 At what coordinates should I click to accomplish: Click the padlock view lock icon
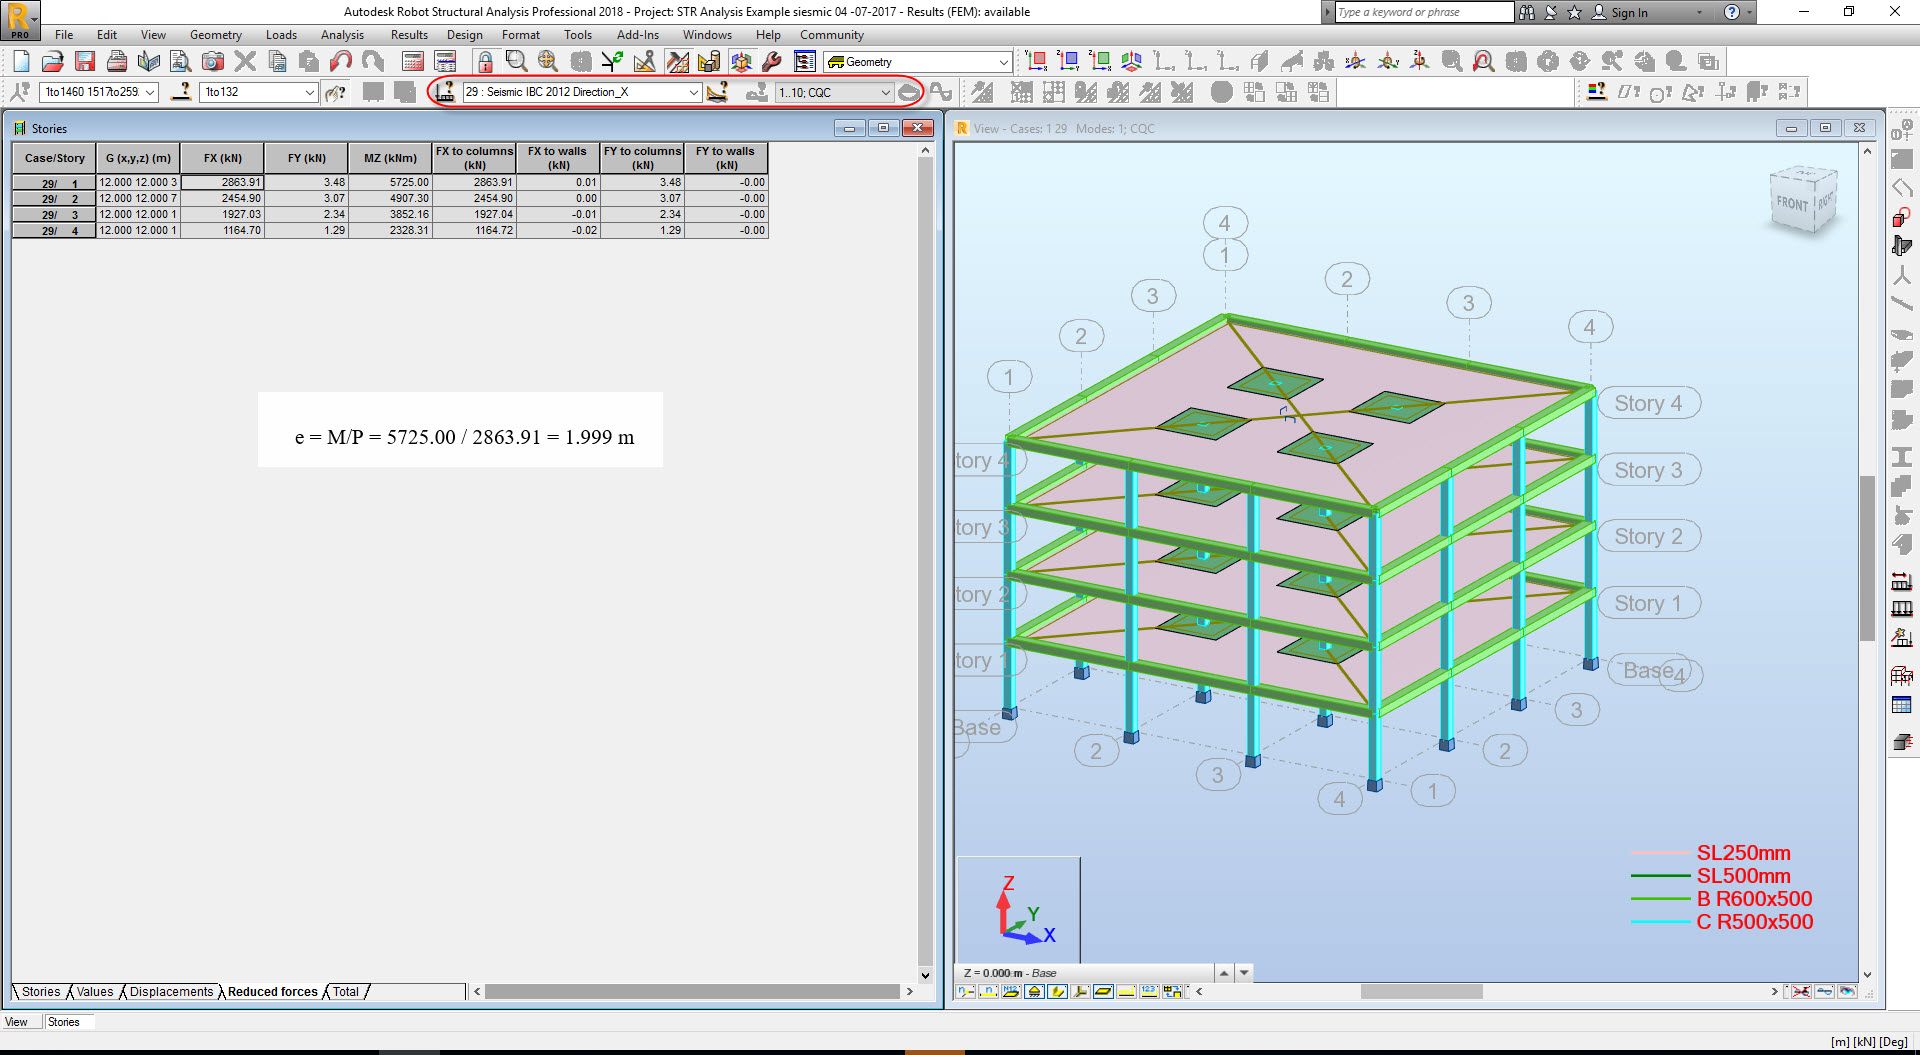487,61
